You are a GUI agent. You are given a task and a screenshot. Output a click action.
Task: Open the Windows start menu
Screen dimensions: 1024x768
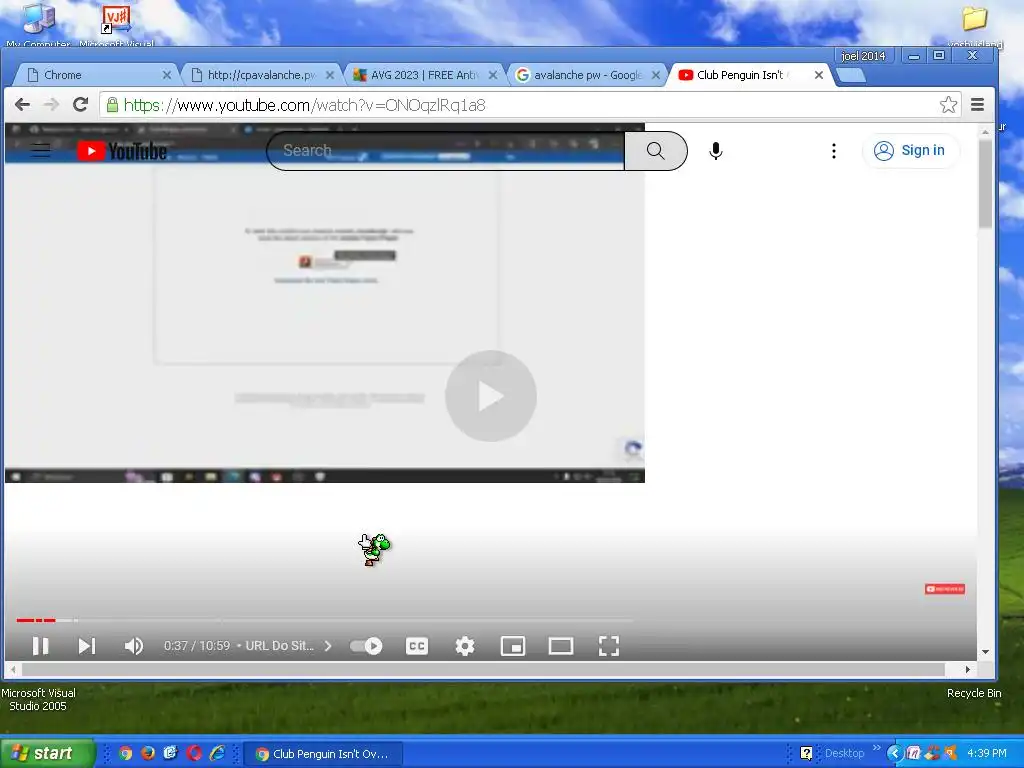[47, 753]
